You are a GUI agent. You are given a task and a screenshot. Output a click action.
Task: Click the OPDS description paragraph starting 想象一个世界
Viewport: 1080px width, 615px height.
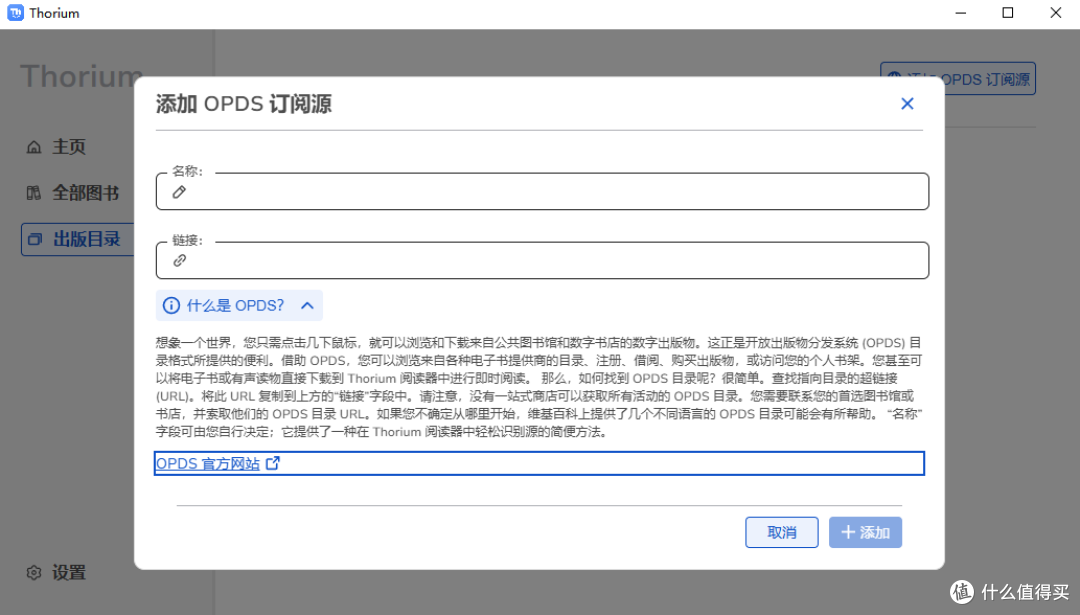tap(539, 387)
